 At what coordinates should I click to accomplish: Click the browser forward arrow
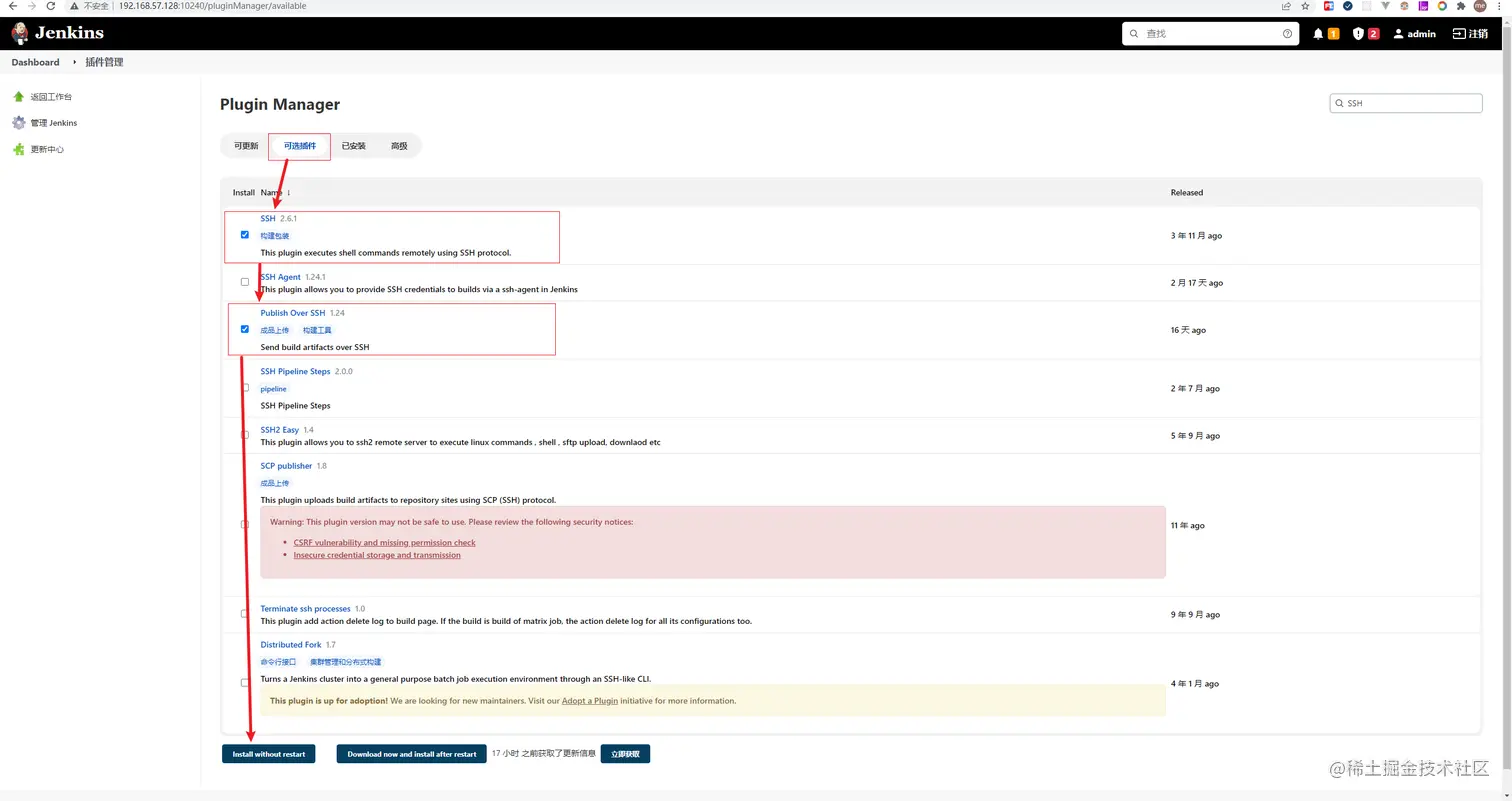tap(31, 6)
